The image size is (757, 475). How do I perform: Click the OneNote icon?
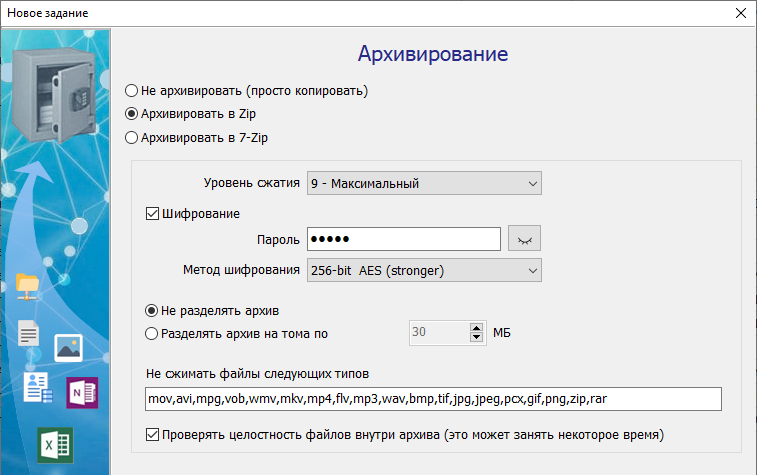[x=81, y=394]
